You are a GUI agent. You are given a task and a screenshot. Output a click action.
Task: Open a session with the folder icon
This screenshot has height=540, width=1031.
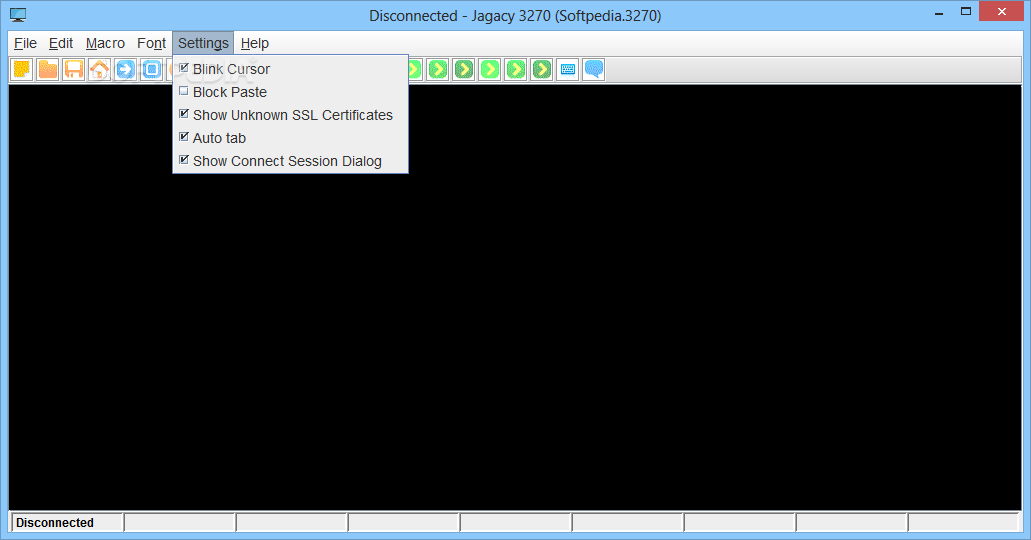tap(47, 70)
